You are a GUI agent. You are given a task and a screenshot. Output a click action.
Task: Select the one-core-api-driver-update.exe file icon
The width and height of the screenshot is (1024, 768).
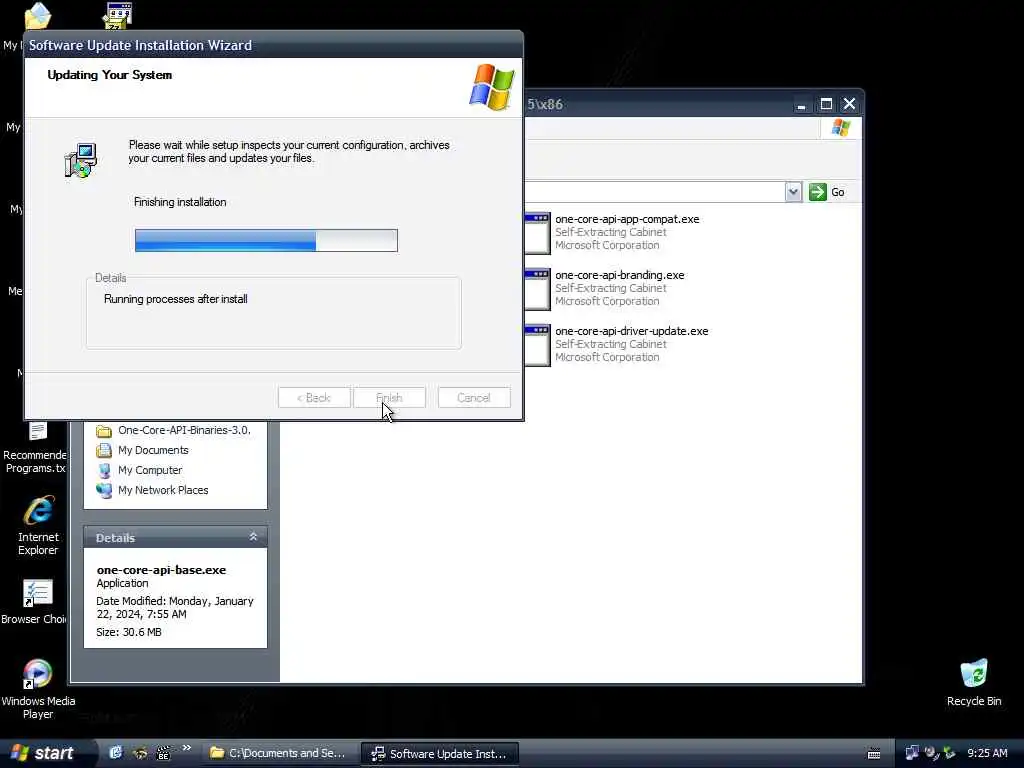tap(537, 345)
